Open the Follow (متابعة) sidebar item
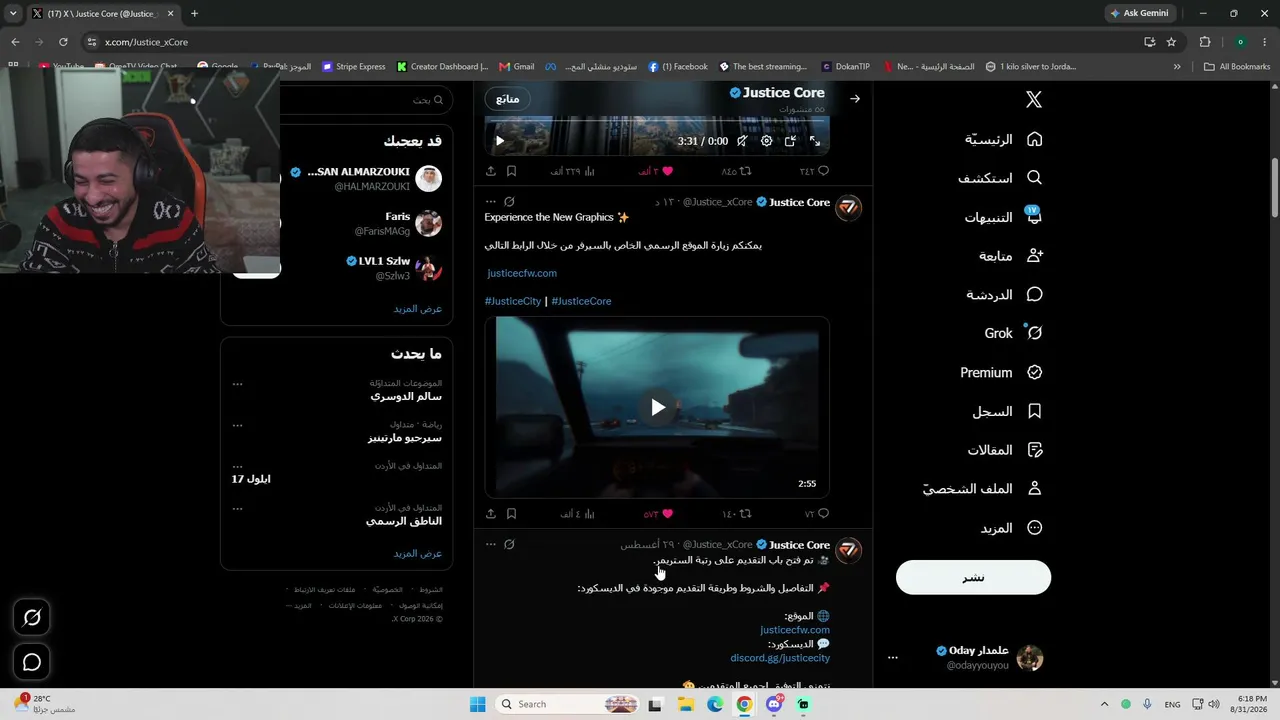Image resolution: width=1280 pixels, height=720 pixels. [x=1011, y=256]
